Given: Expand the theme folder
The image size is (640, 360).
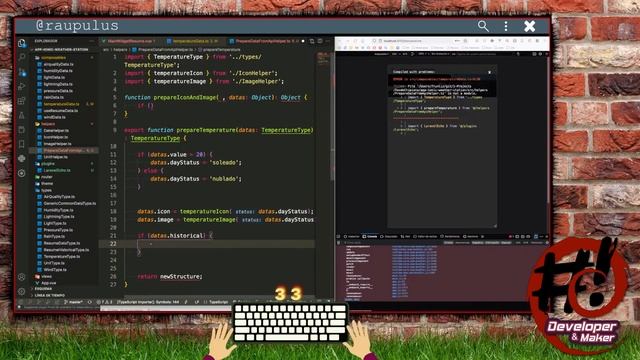Looking at the screenshot, I should pyautogui.click(x=47, y=184).
